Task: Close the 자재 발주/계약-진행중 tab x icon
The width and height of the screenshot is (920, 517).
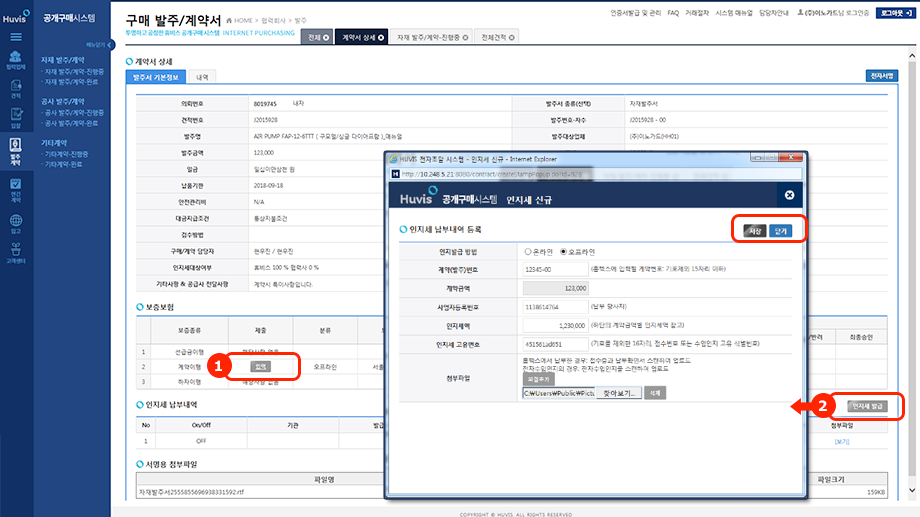Action: [x=465, y=38]
